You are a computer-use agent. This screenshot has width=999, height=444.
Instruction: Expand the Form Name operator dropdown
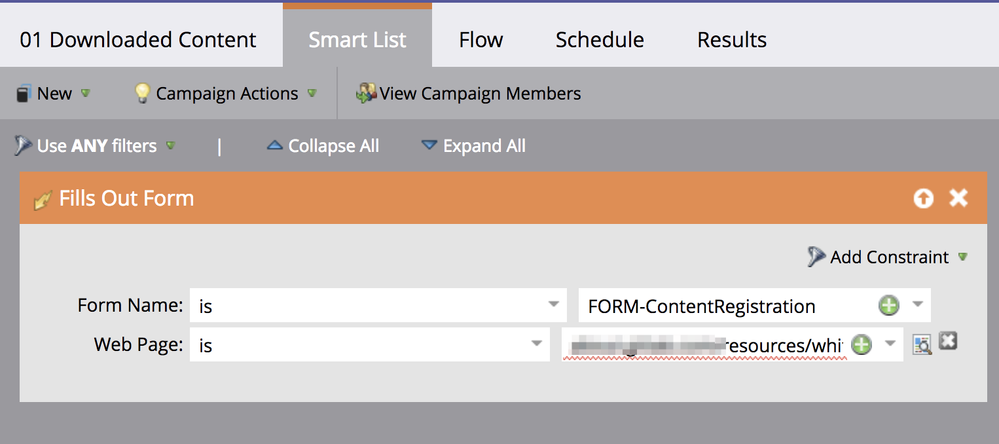pyautogui.click(x=554, y=304)
